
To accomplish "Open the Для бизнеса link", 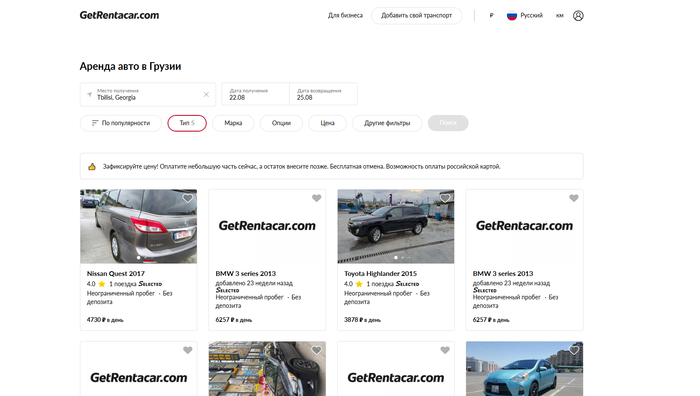I will (x=345, y=16).
